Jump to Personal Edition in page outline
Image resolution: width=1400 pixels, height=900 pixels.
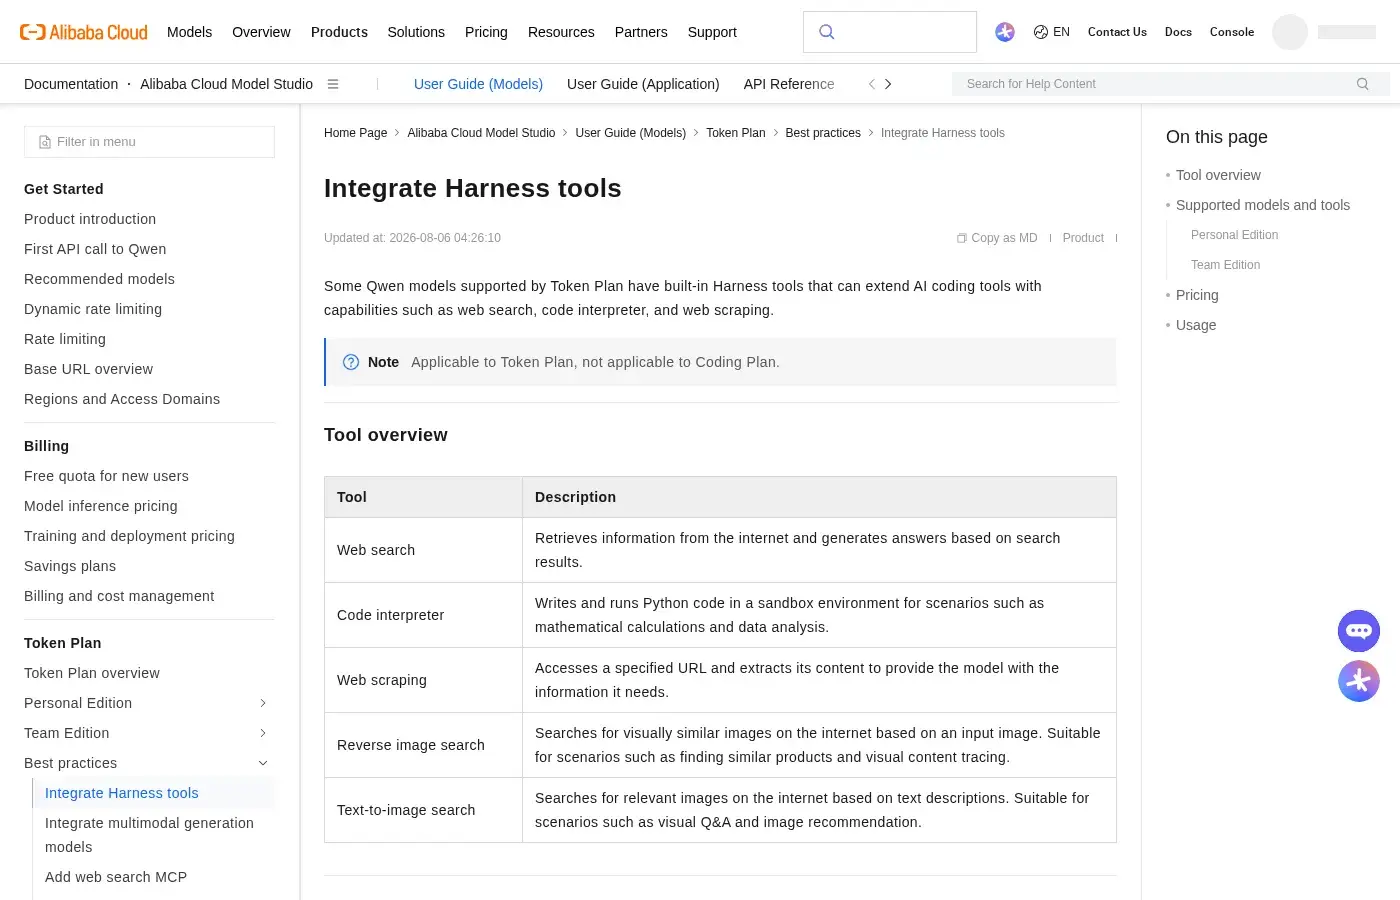click(x=1234, y=235)
